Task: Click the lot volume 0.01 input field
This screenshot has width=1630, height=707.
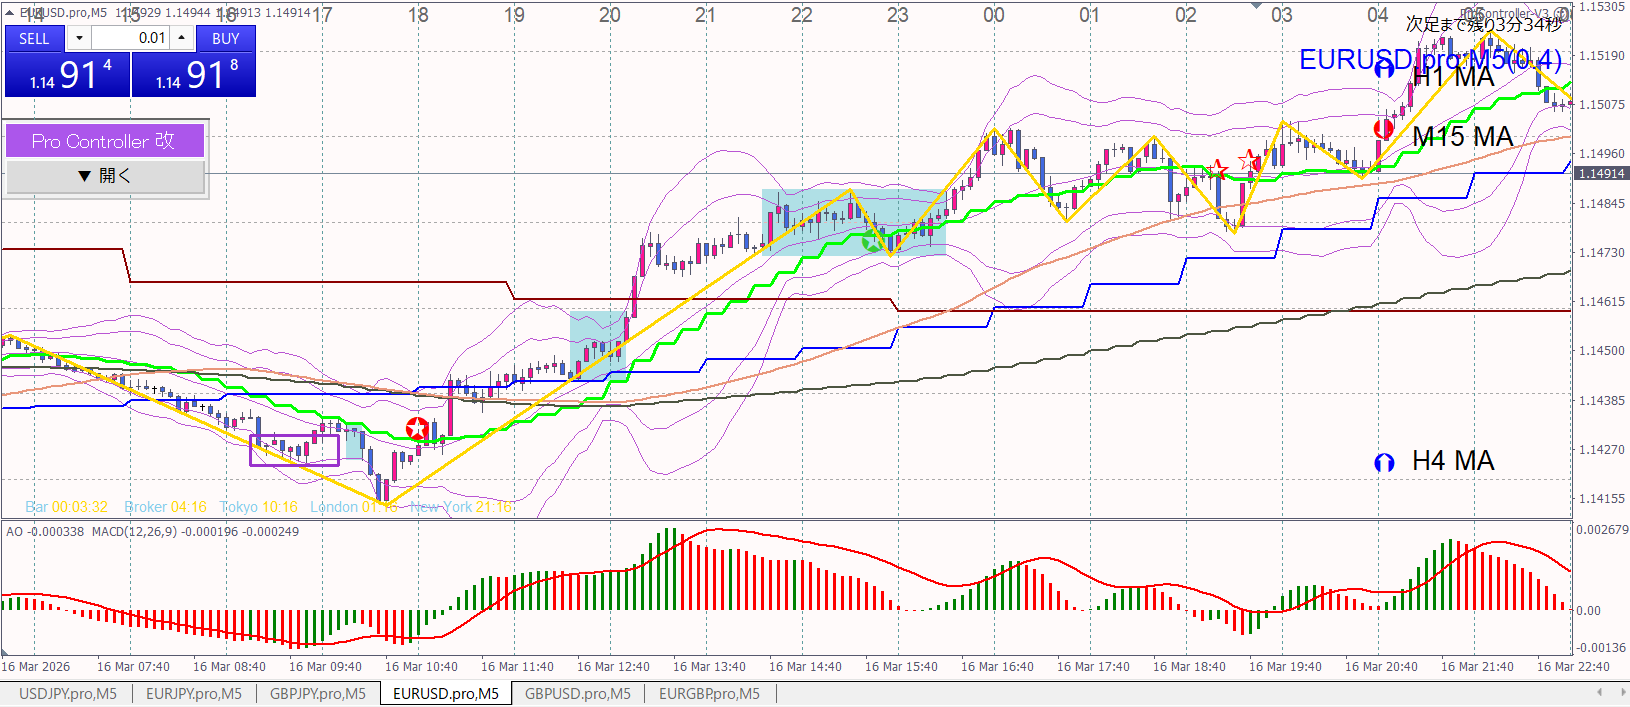Action: coord(130,38)
